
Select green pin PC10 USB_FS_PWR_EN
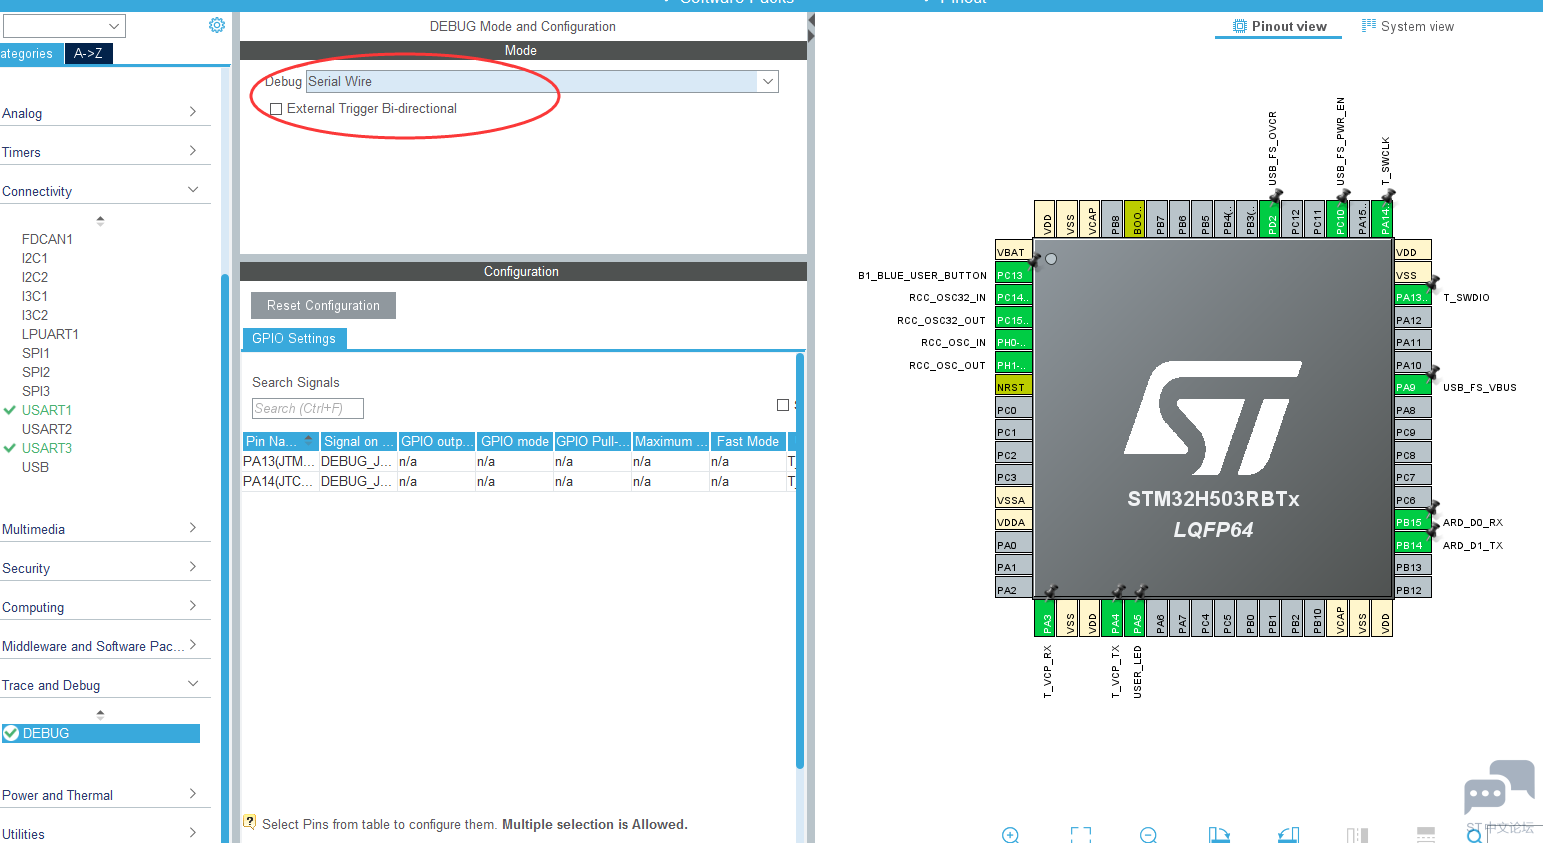click(x=1338, y=218)
